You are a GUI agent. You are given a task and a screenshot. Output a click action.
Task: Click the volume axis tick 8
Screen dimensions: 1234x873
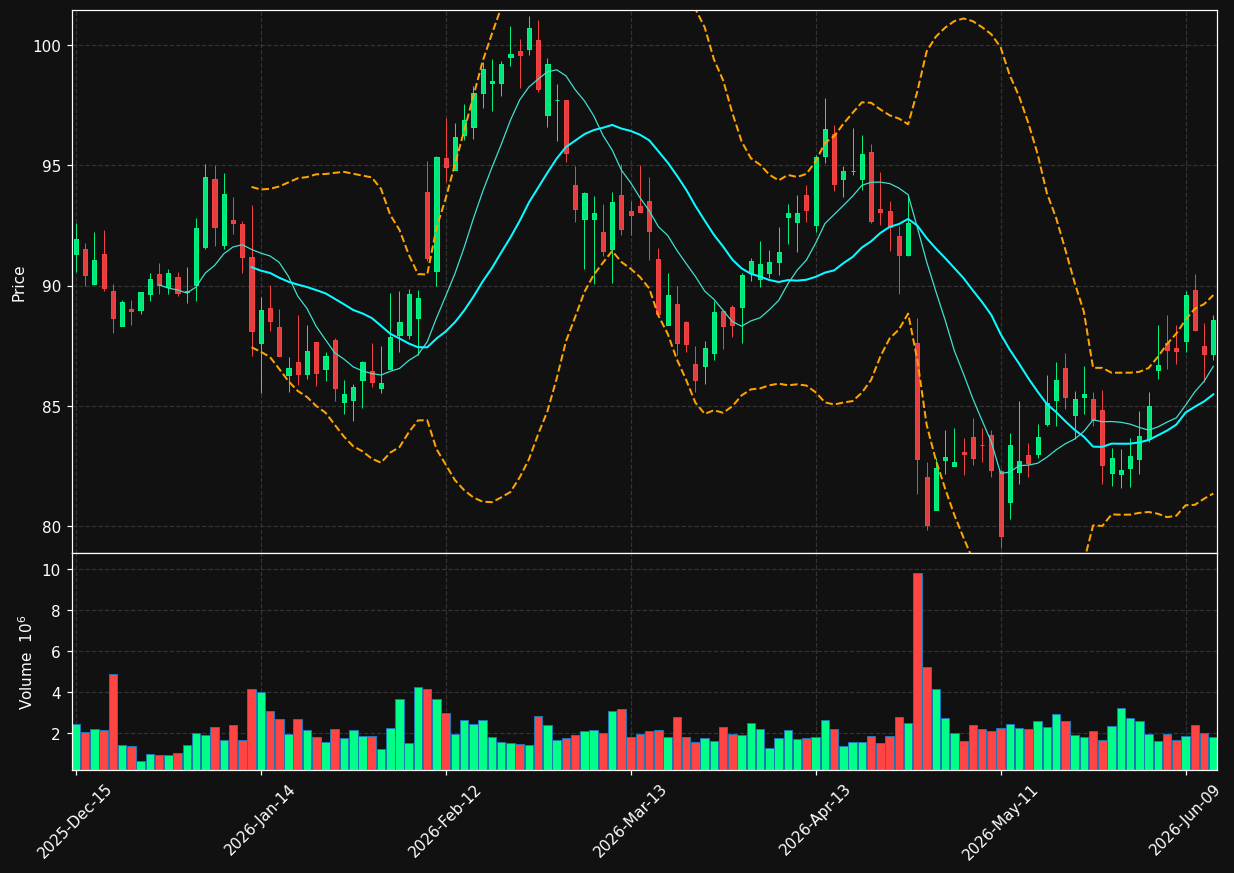(58, 611)
